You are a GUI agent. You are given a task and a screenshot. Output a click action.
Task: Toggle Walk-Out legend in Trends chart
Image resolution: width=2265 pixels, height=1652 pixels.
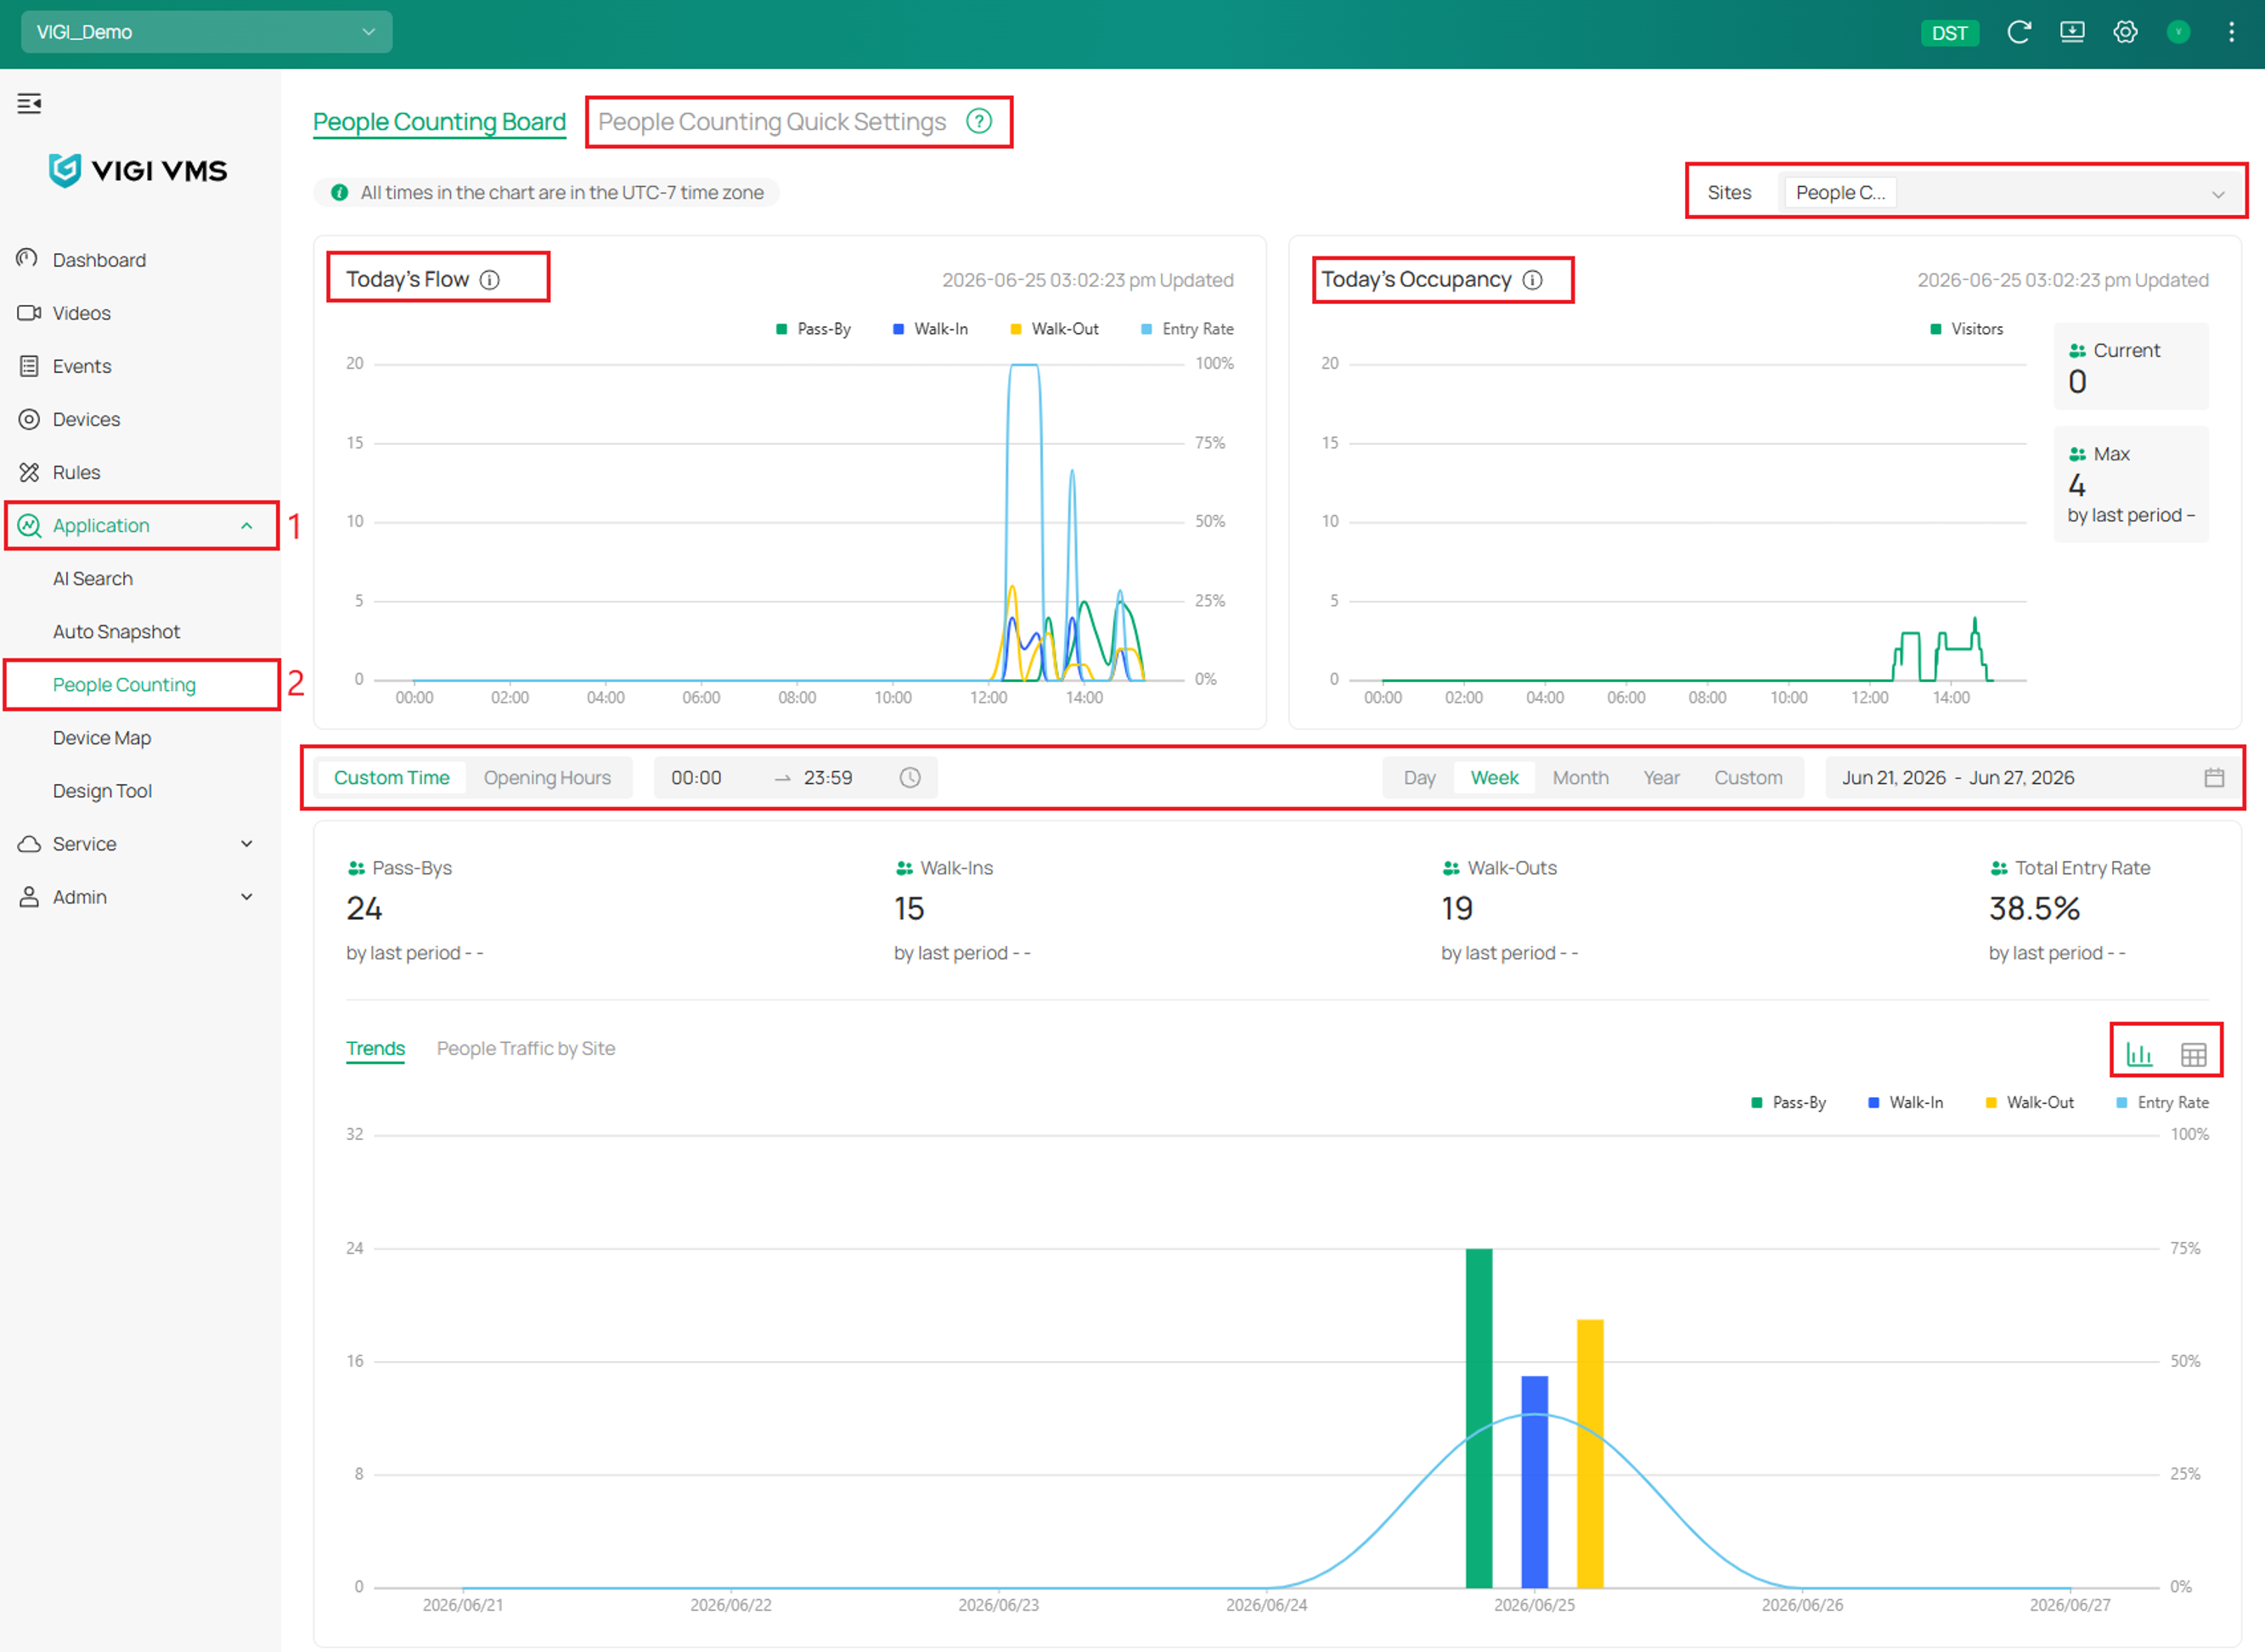pos(2029,1102)
